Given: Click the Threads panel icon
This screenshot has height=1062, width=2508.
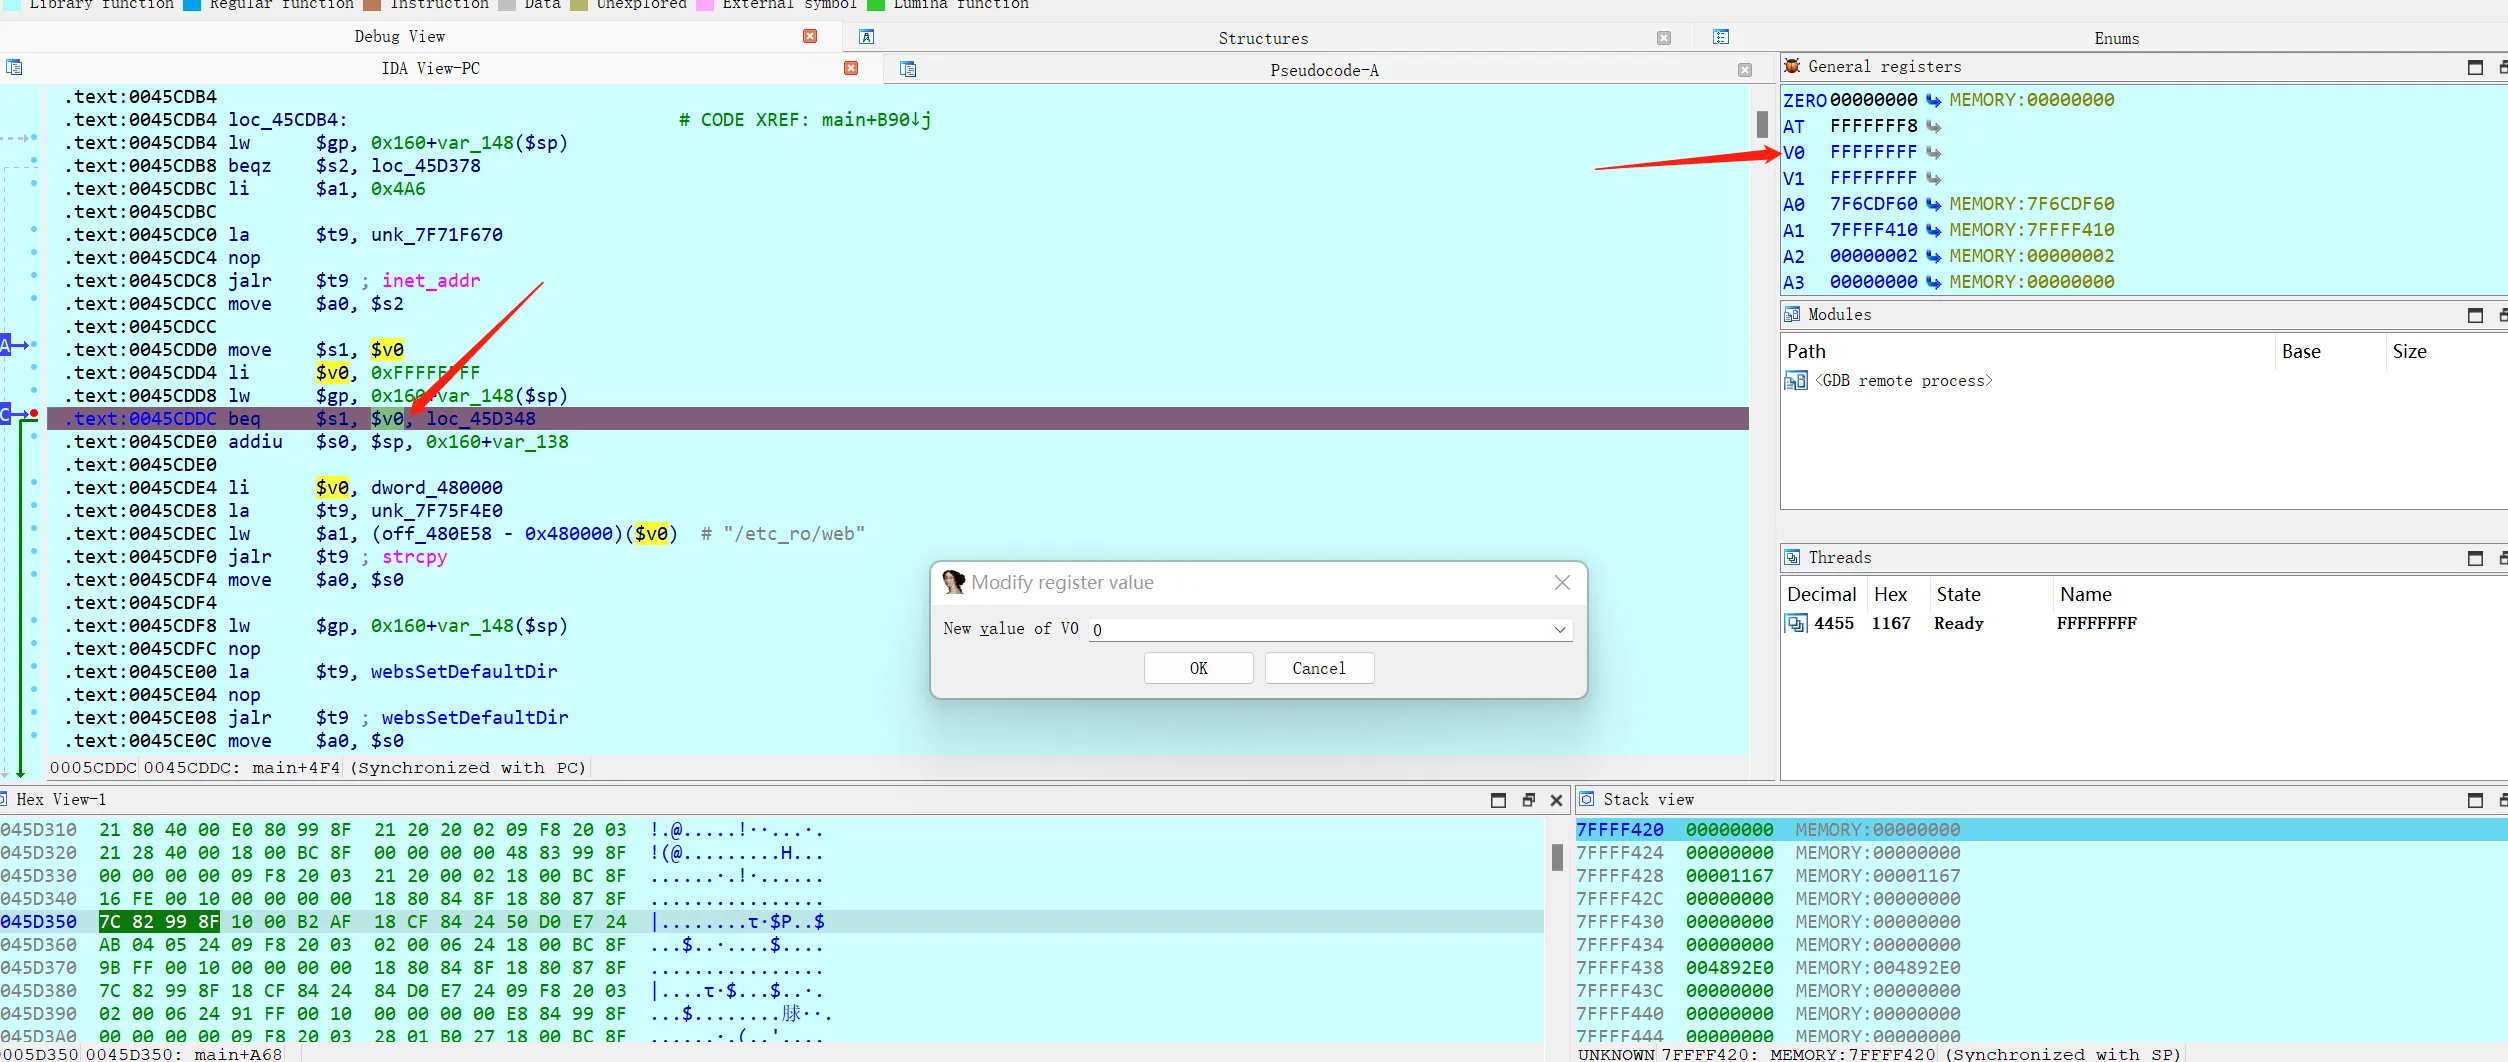Looking at the screenshot, I should click(x=1792, y=557).
